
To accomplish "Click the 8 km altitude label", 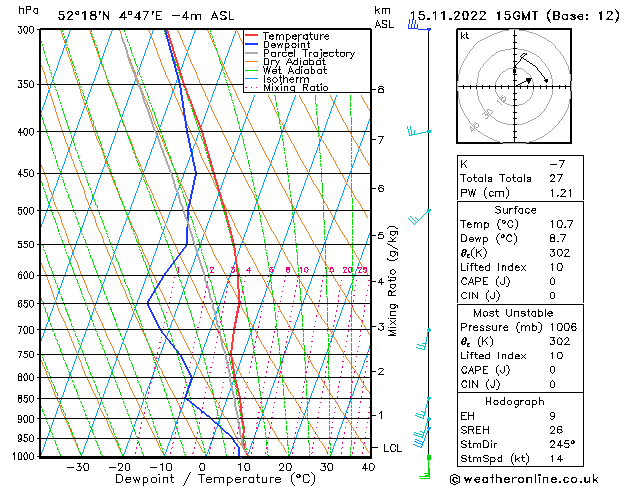I will (381, 89).
